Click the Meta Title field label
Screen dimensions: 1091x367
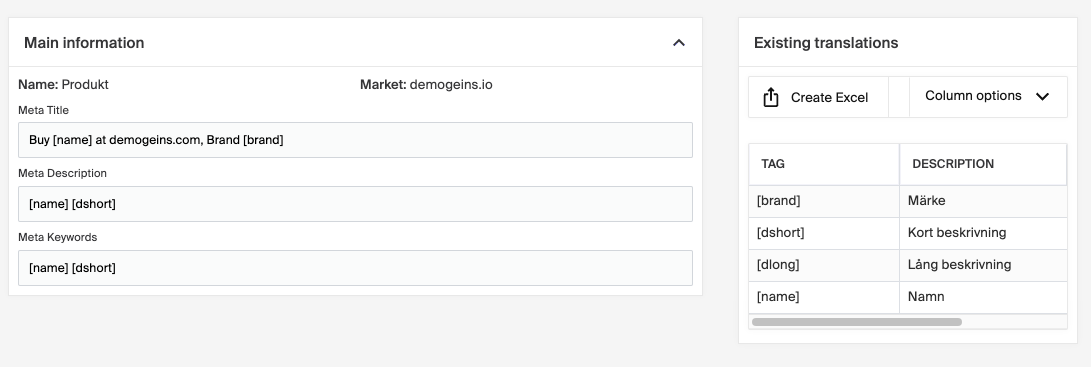coord(43,110)
